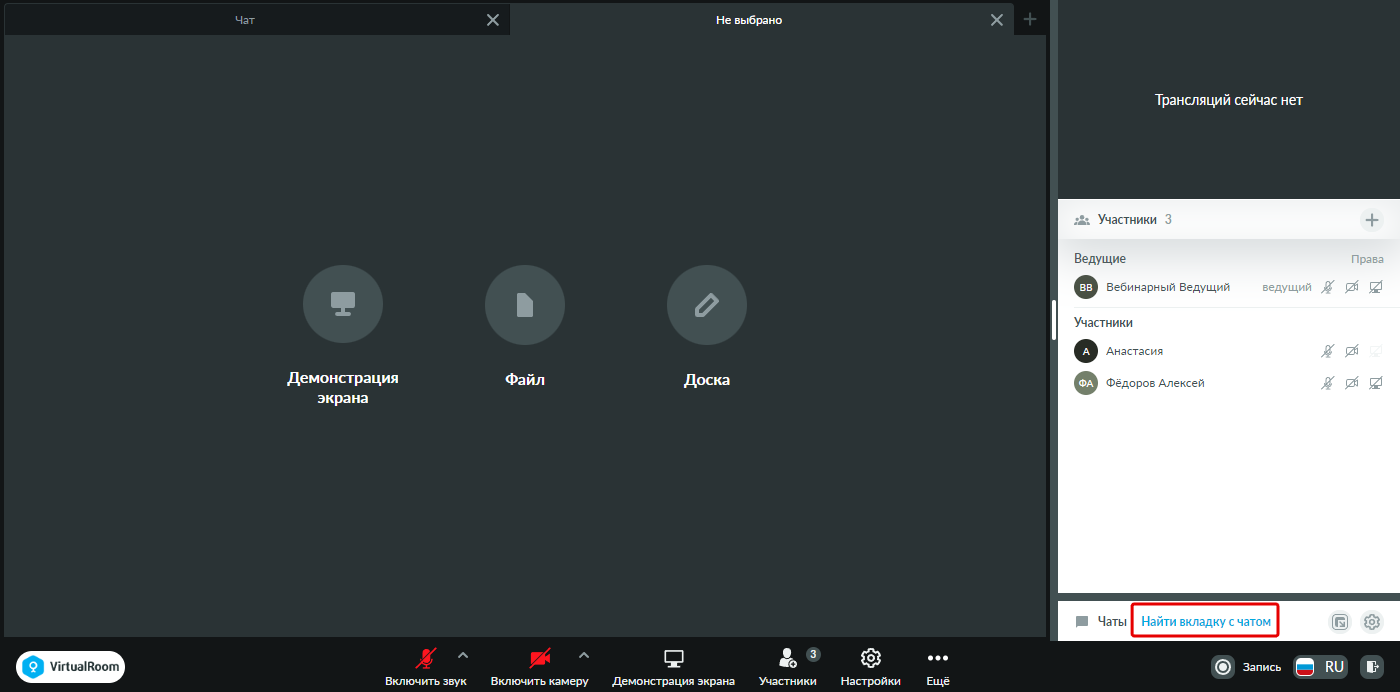
Task: Click Найти вкладку с чатом link
Action: (x=1206, y=621)
